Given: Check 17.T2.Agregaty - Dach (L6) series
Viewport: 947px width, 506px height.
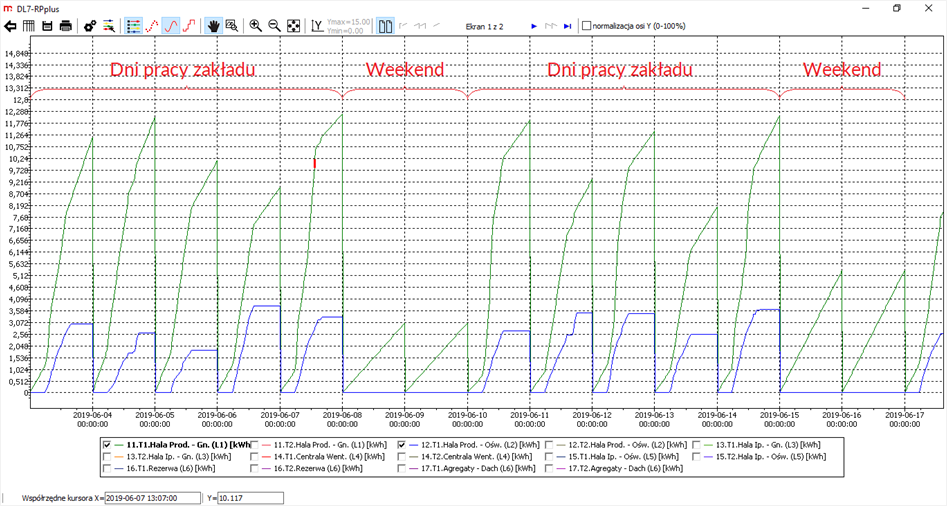Looking at the screenshot, I should pos(549,468).
